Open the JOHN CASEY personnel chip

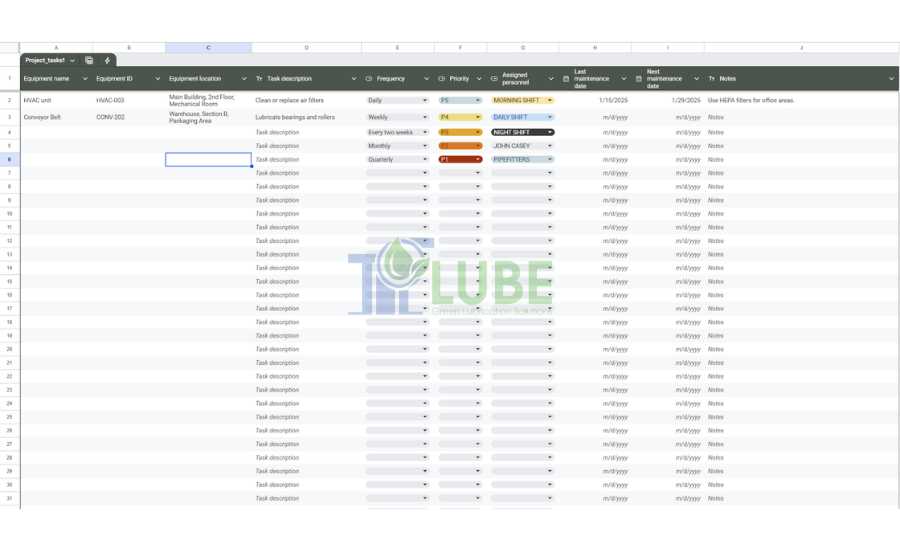(x=522, y=146)
